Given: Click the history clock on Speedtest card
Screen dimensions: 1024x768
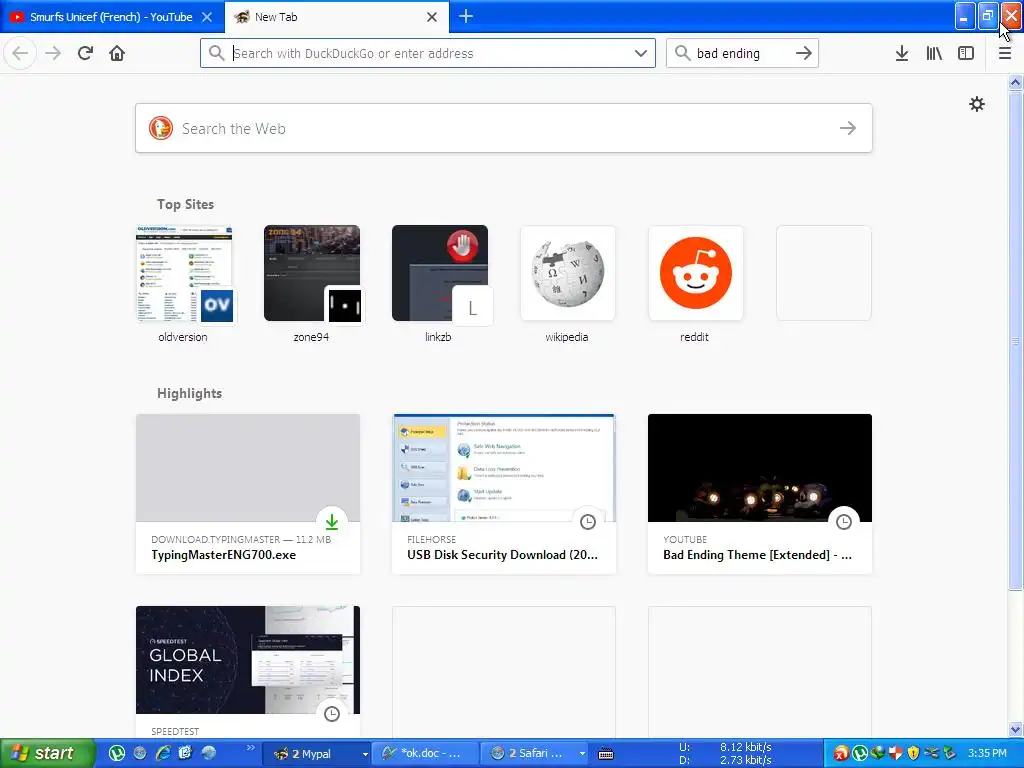Looking at the screenshot, I should tap(332, 713).
